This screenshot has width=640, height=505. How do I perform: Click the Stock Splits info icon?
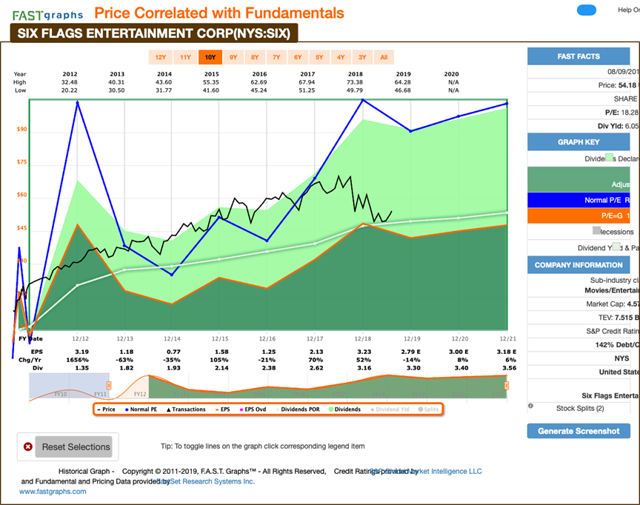(x=531, y=406)
